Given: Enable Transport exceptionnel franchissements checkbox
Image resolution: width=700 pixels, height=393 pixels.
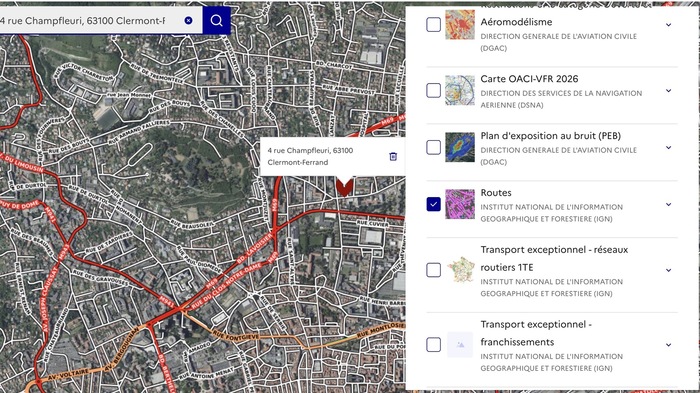Looking at the screenshot, I should point(433,344).
